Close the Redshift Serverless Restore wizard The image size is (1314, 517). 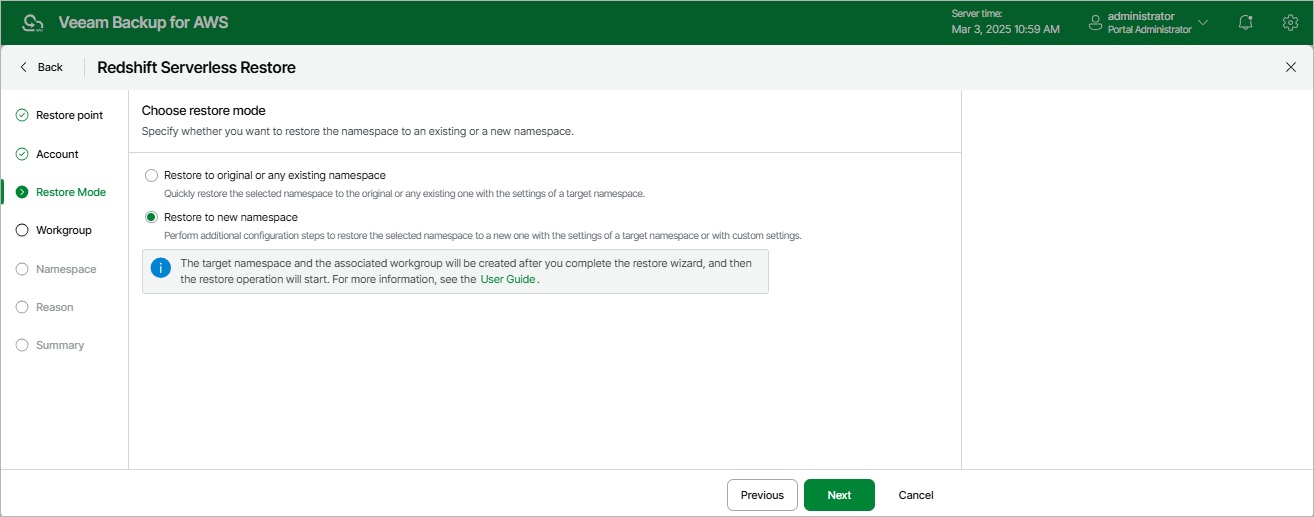(1290, 67)
